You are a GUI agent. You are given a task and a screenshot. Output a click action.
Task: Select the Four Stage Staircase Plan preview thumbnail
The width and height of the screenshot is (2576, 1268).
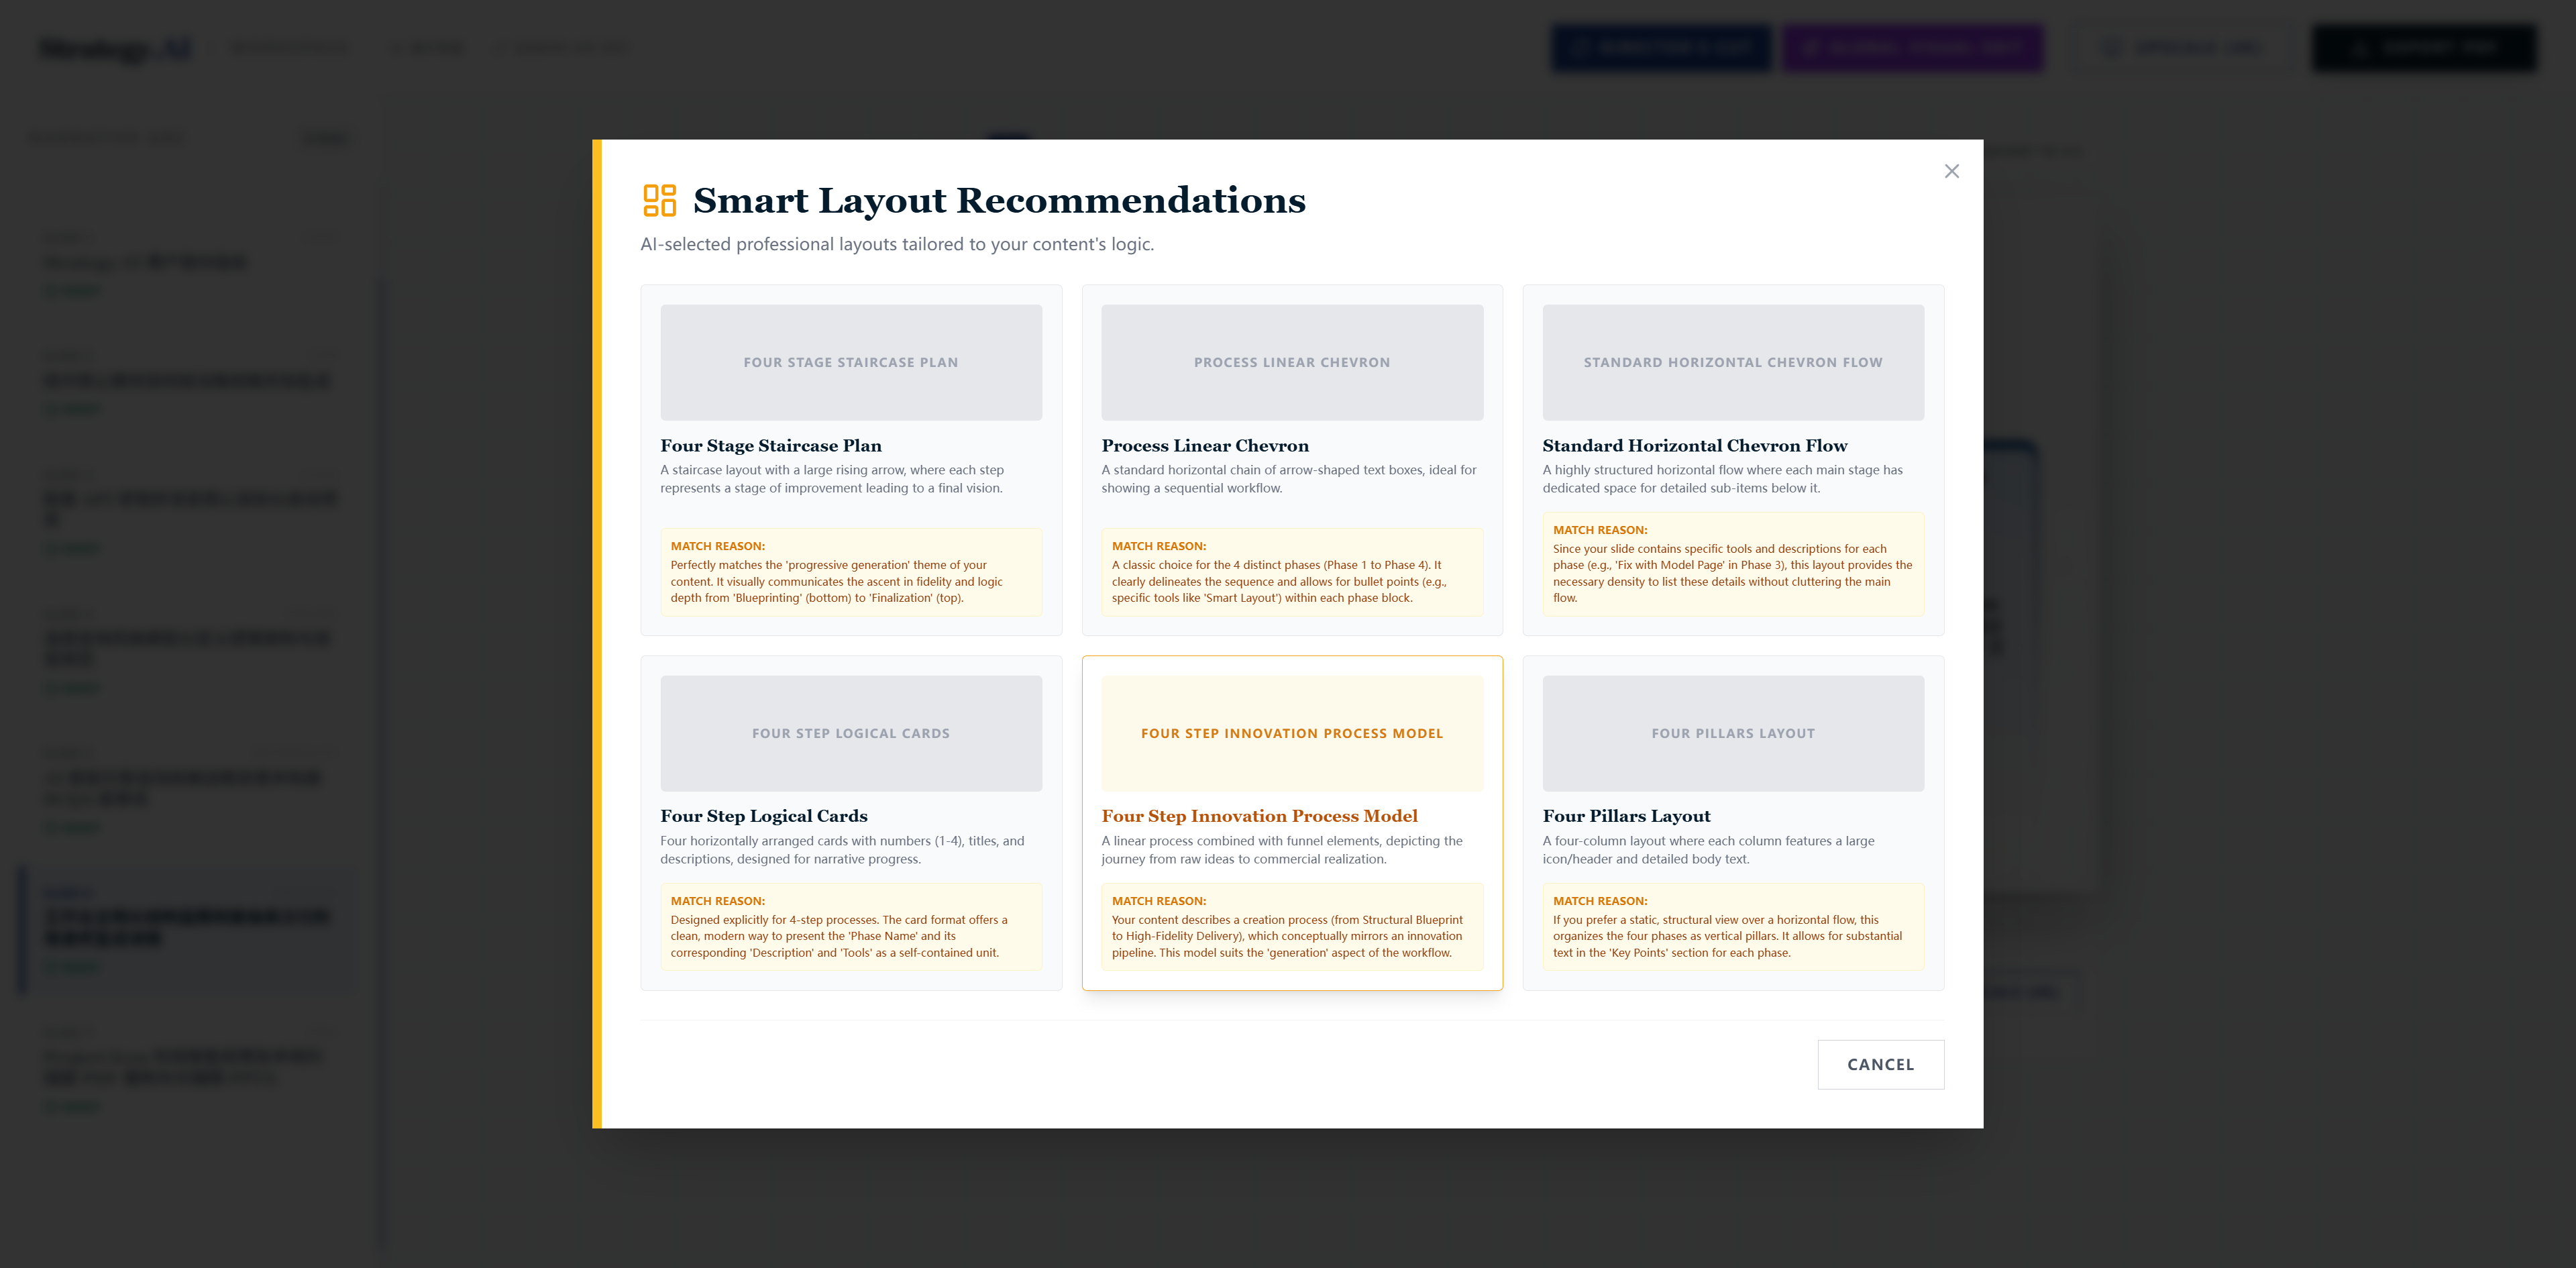(x=850, y=362)
